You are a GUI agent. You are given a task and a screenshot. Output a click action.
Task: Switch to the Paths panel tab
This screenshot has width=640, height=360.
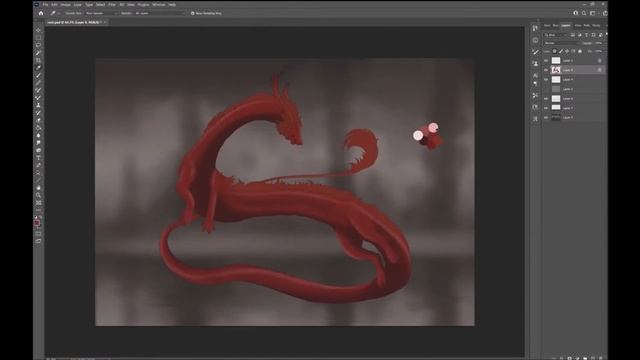coord(587,25)
